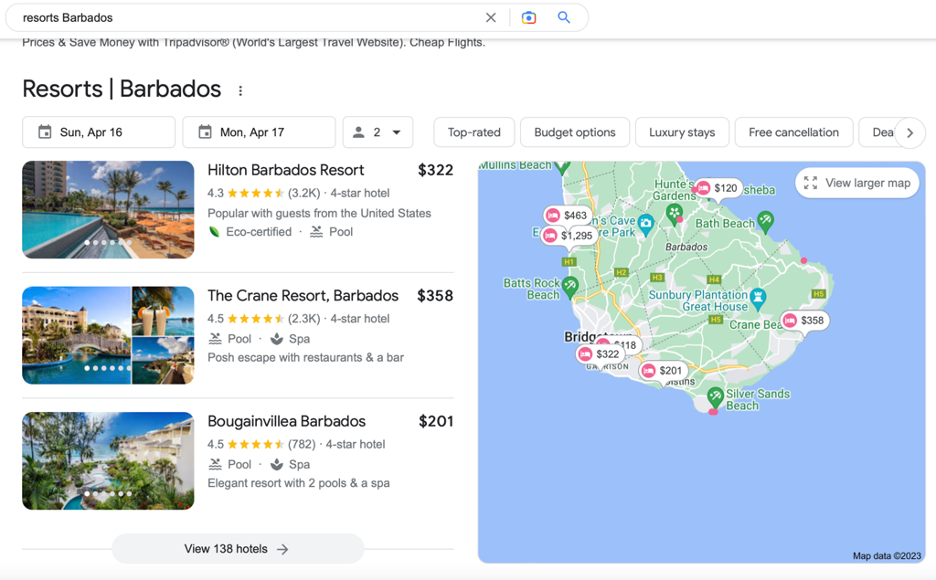Screen dimensions: 936x580
Task: Select the $201 map price marker
Action: tap(662, 371)
